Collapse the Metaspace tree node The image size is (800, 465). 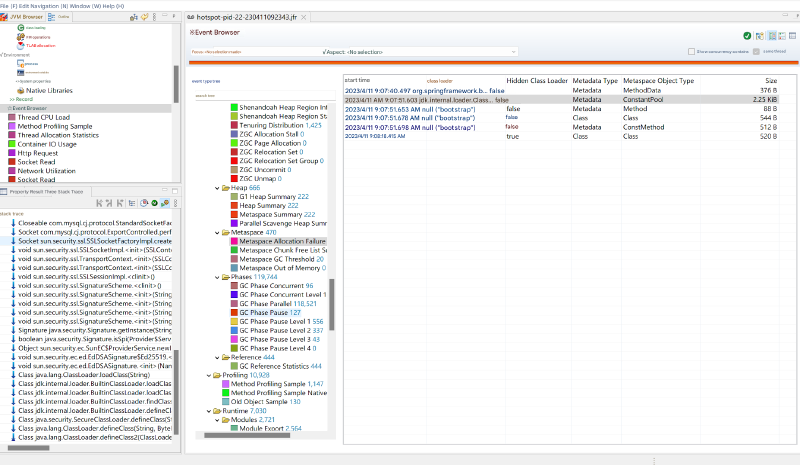[x=216, y=232]
